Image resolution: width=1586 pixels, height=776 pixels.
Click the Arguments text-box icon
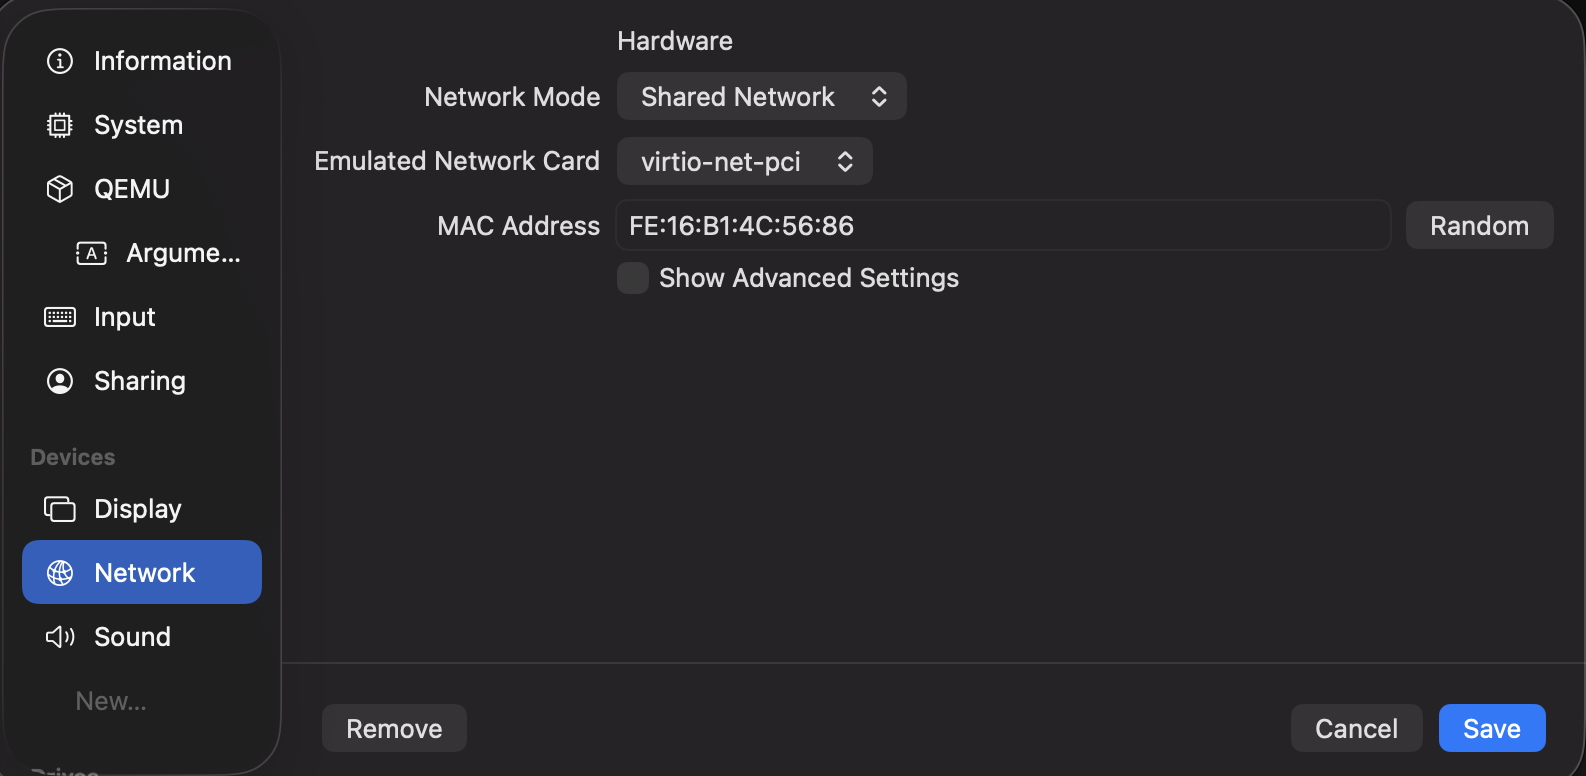click(x=92, y=253)
